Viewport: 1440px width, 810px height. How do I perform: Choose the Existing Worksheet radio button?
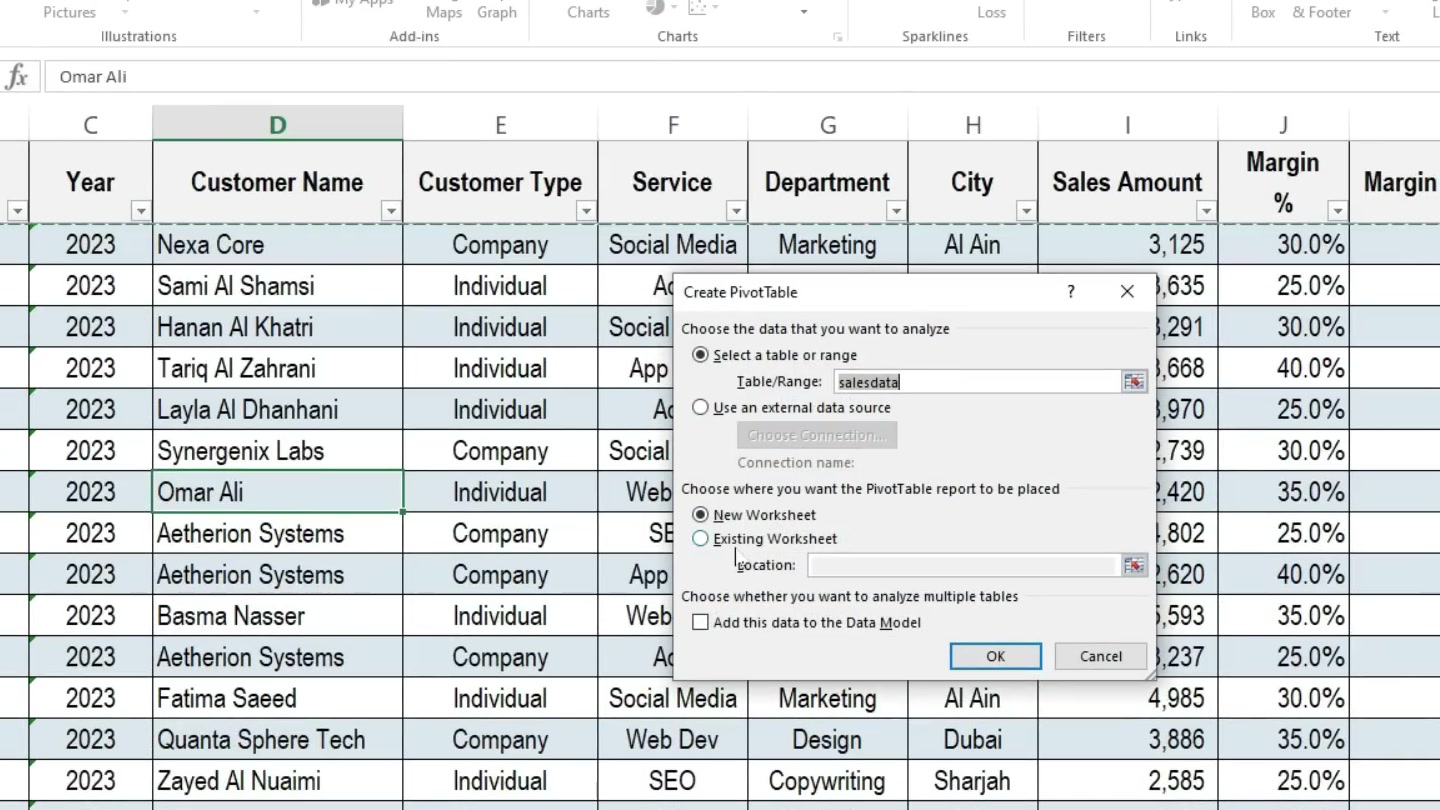pyautogui.click(x=700, y=539)
